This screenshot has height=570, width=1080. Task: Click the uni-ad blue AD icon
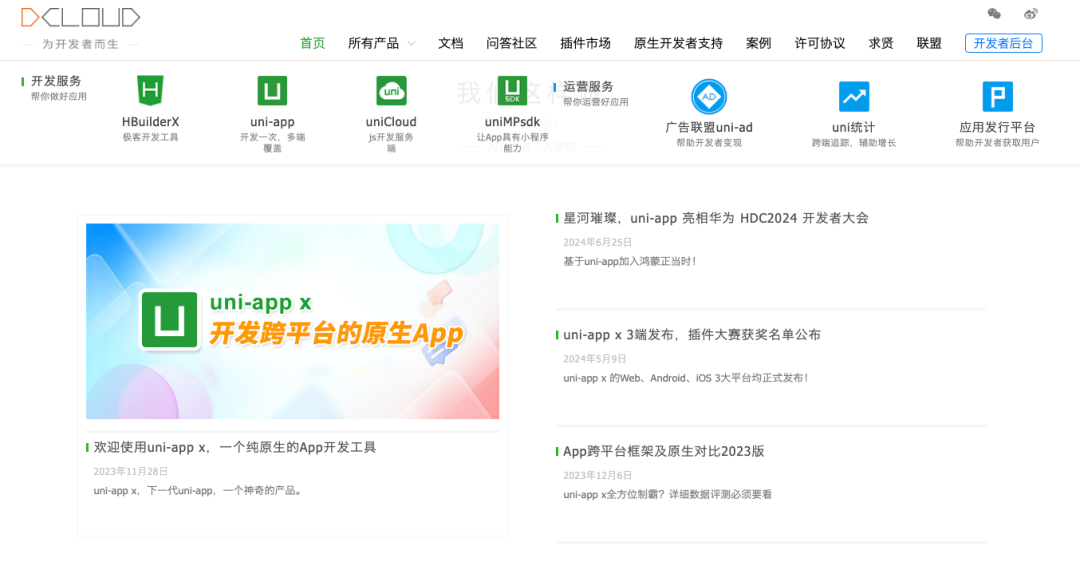709,96
